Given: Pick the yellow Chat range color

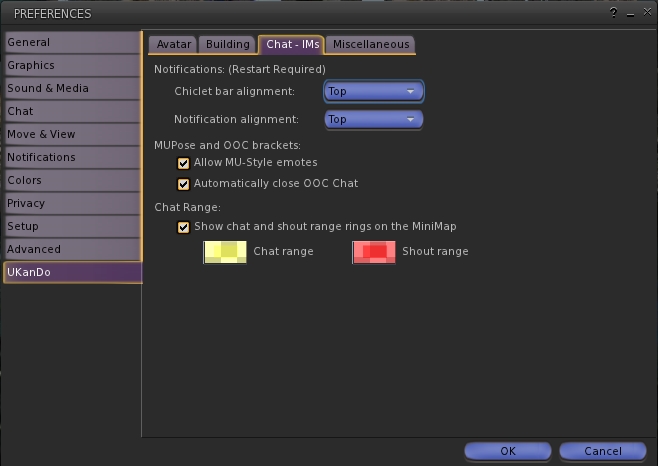Looking at the screenshot, I should click(x=225, y=252).
